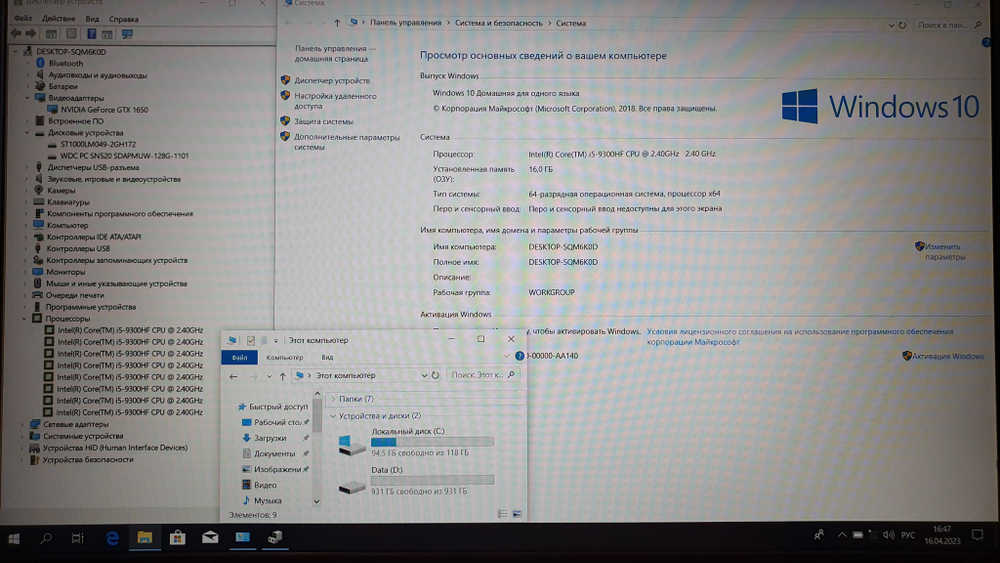The image size is (1000, 563).
Task: Open the notification center icon
Action: click(977, 535)
